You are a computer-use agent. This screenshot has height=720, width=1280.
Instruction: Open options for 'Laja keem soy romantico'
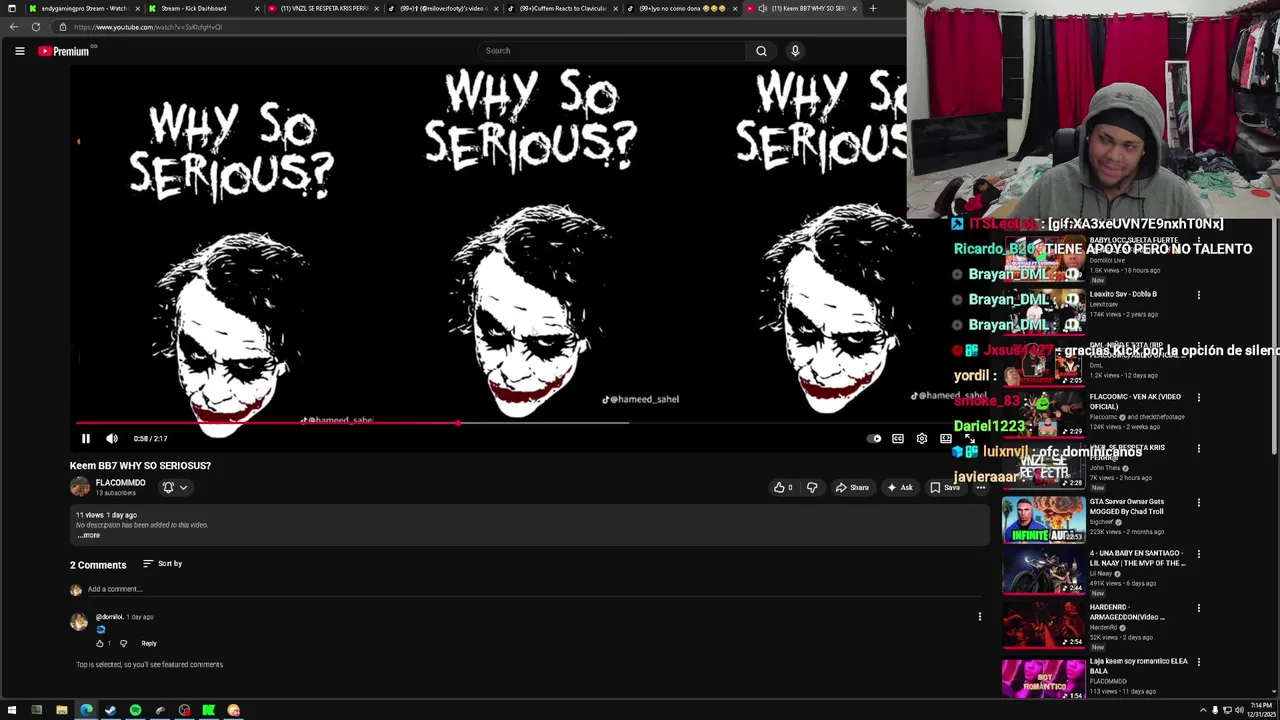tap(1199, 662)
